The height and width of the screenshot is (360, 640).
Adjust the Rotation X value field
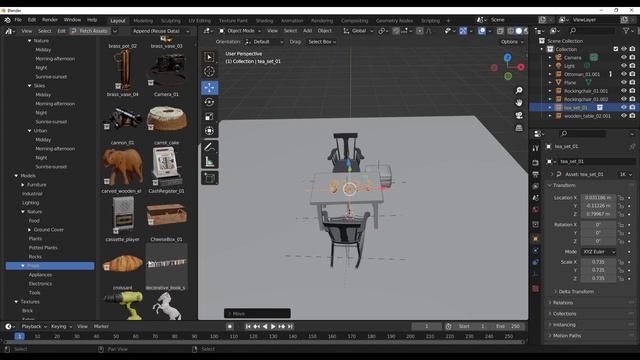(598, 225)
